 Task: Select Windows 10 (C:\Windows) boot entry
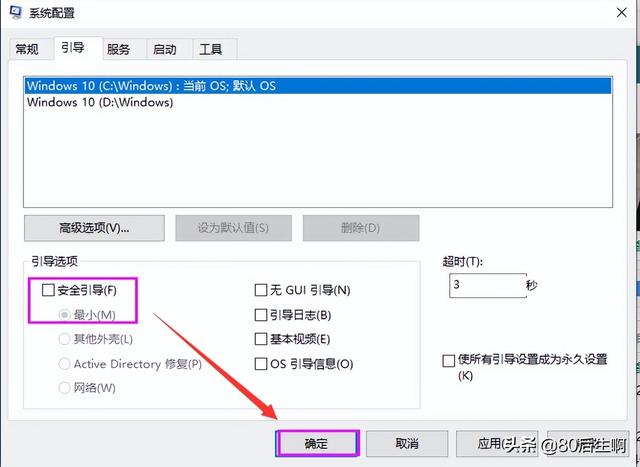(318, 86)
